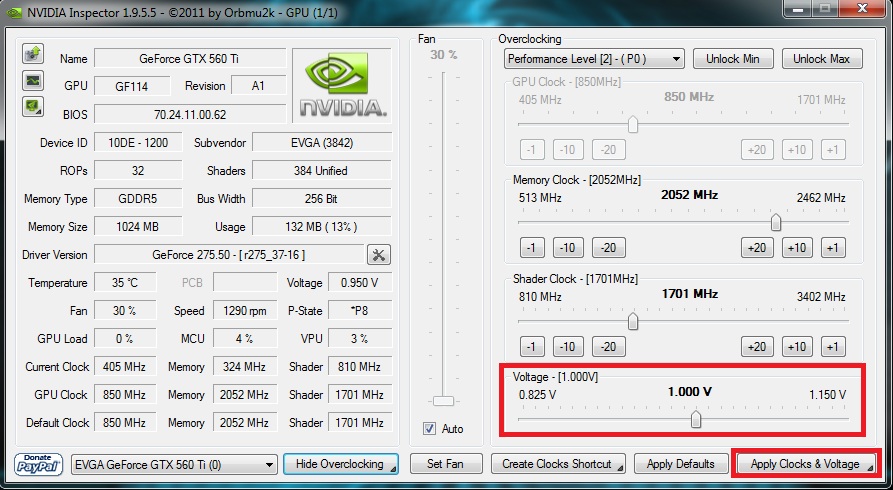893x490 pixels.
Task: Increase Memory Clock by 1 MHz
Action: pyautogui.click(x=833, y=248)
